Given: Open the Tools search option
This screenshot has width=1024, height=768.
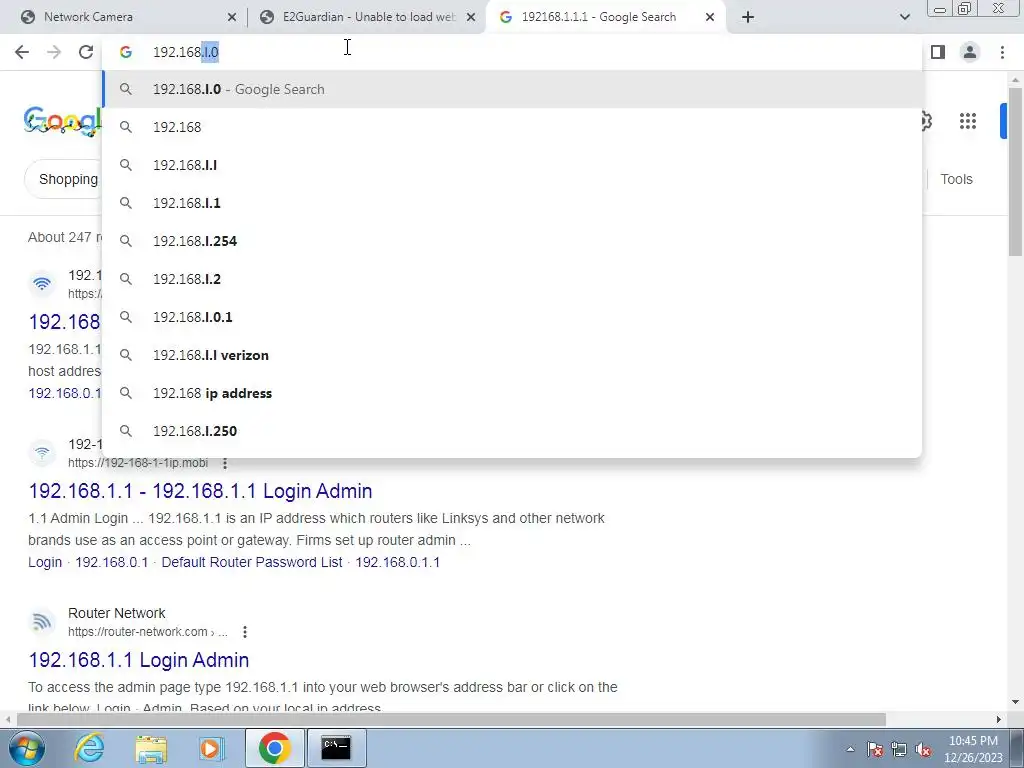Looking at the screenshot, I should (x=956, y=179).
